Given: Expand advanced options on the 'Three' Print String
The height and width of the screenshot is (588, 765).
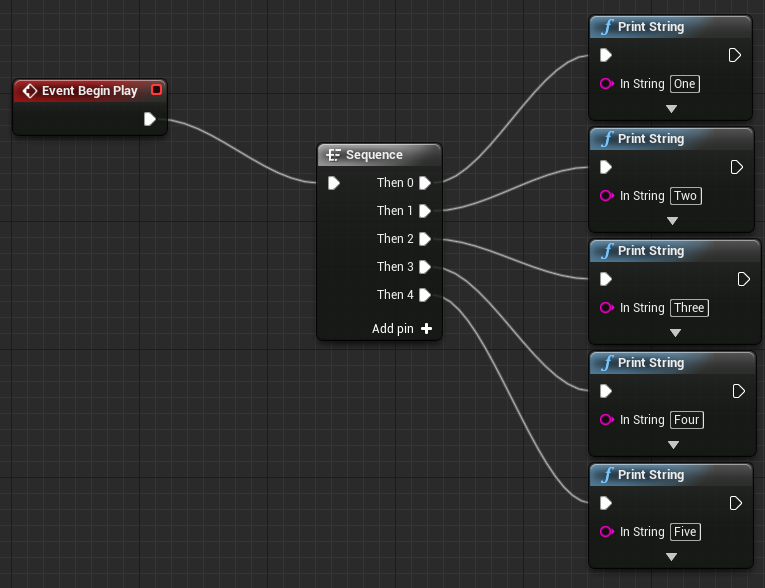Looking at the screenshot, I should point(675,333).
